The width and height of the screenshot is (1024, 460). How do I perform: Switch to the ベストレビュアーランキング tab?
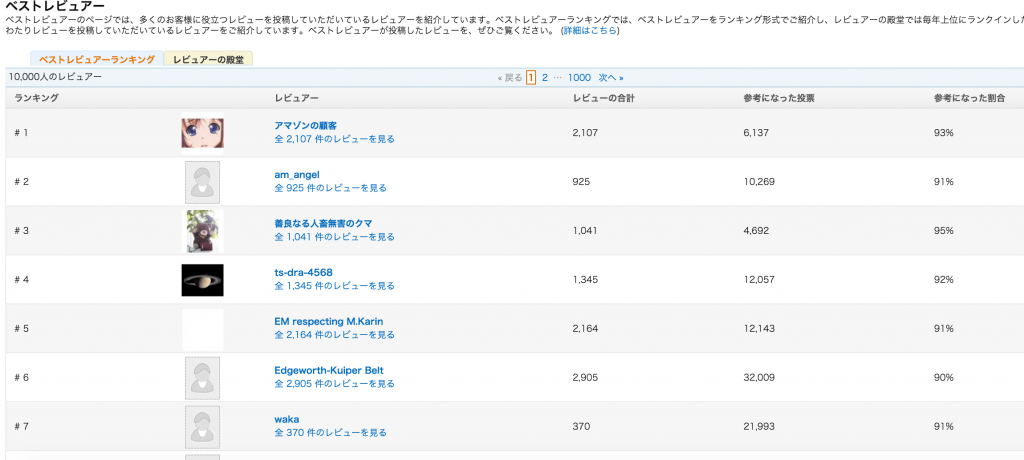coord(97,60)
